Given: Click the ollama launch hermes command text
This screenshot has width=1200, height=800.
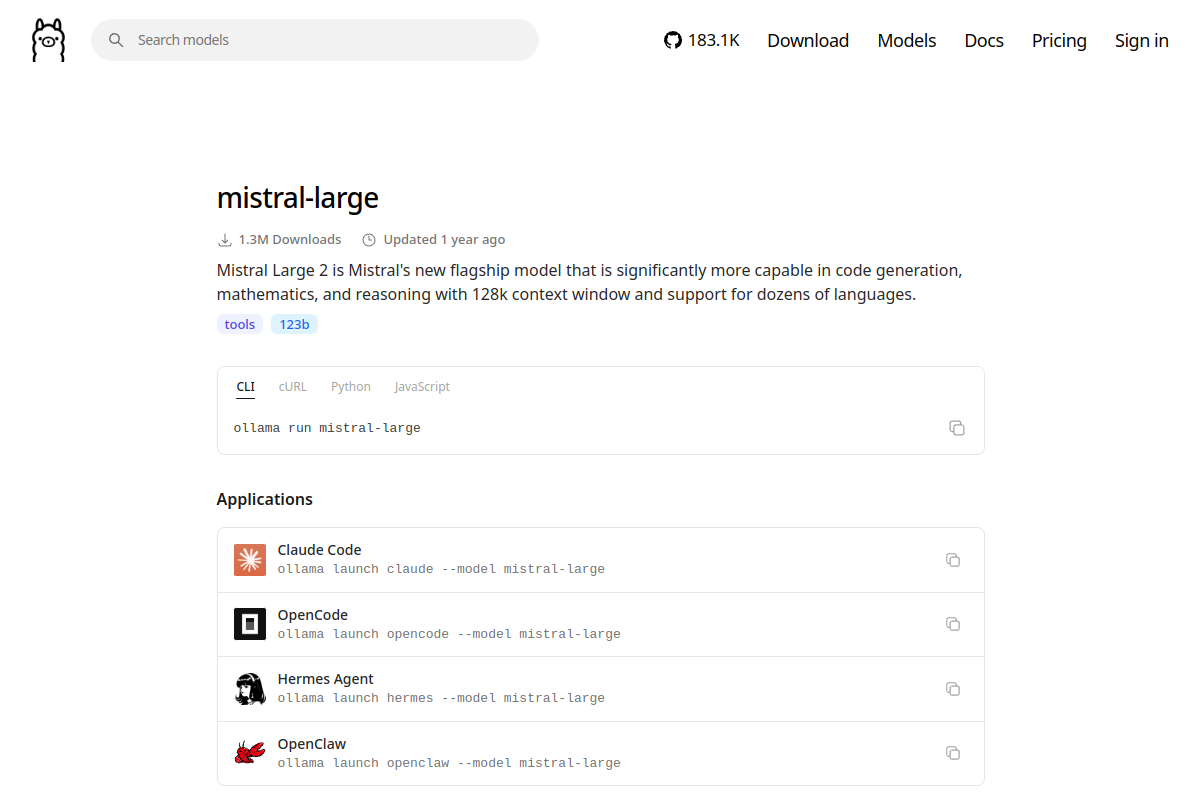Looking at the screenshot, I should point(441,698).
